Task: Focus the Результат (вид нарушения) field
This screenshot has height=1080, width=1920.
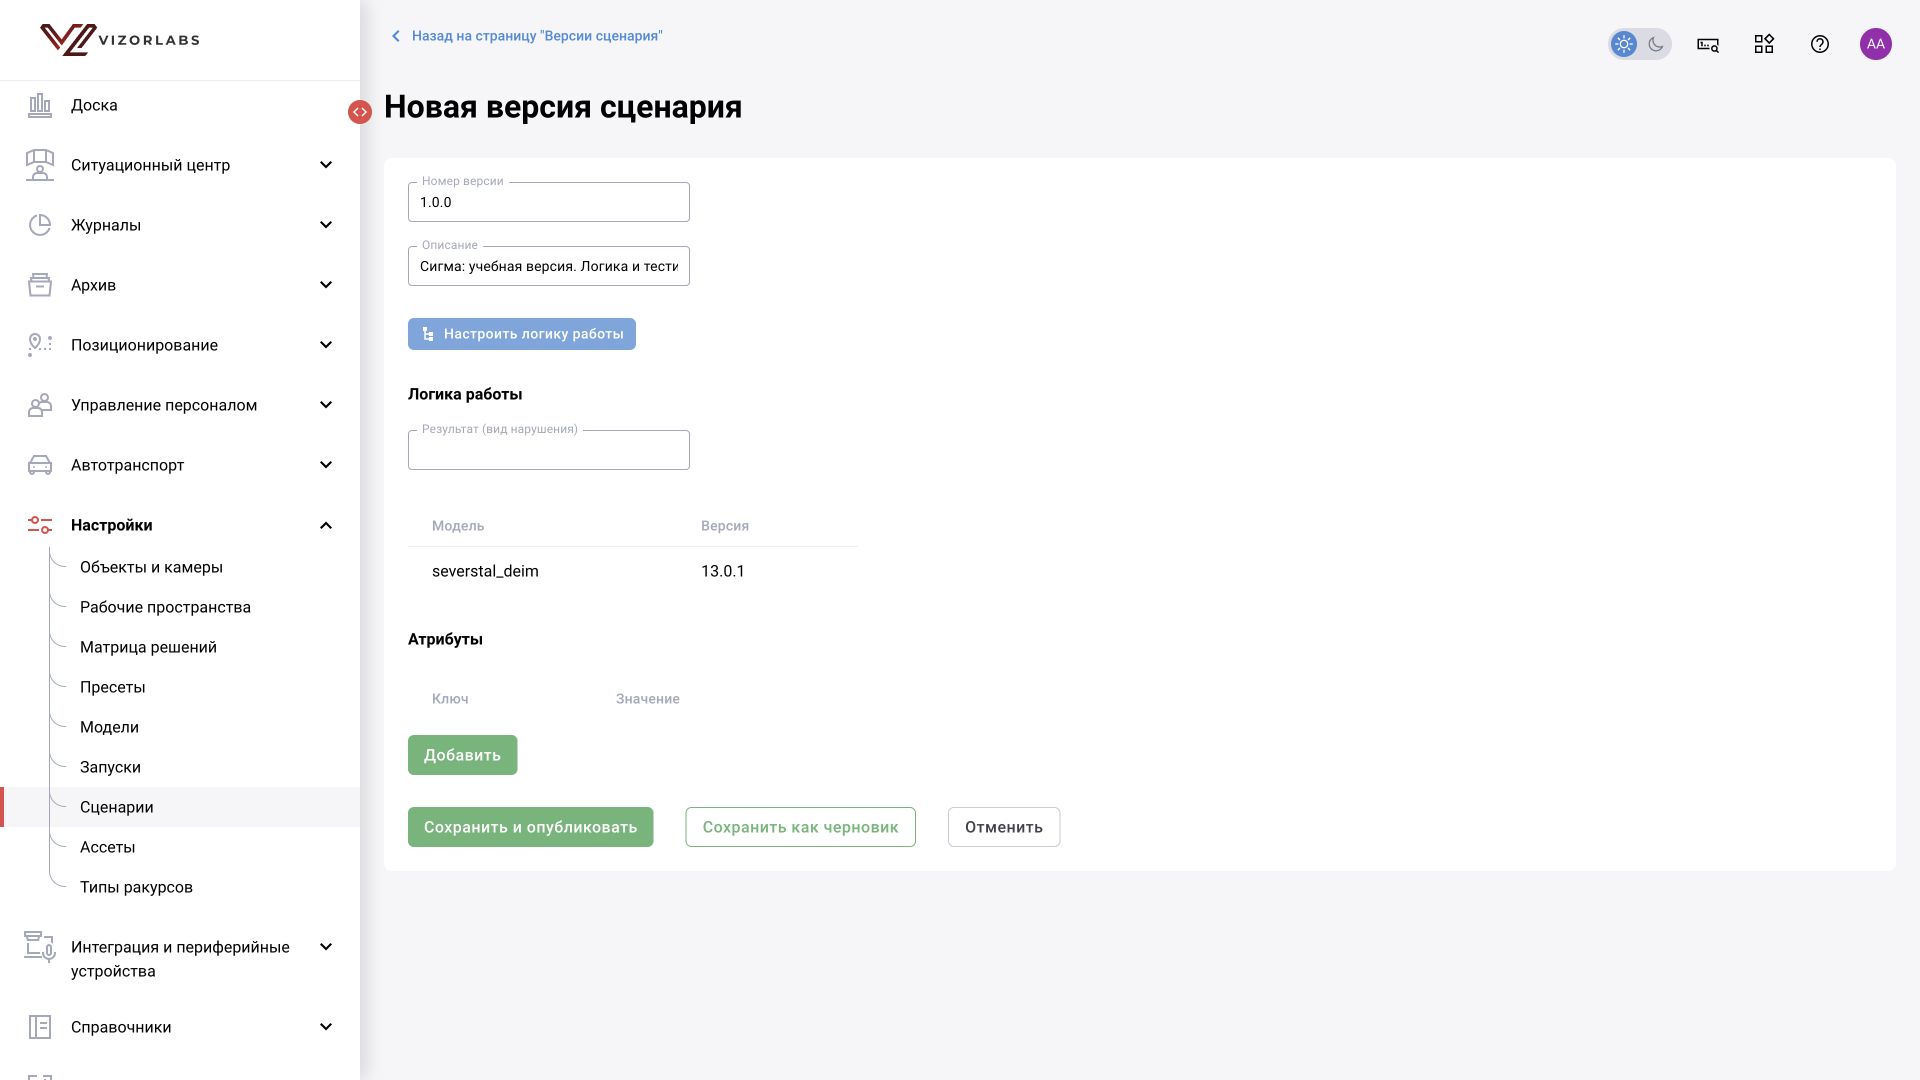Action: pyautogui.click(x=549, y=450)
